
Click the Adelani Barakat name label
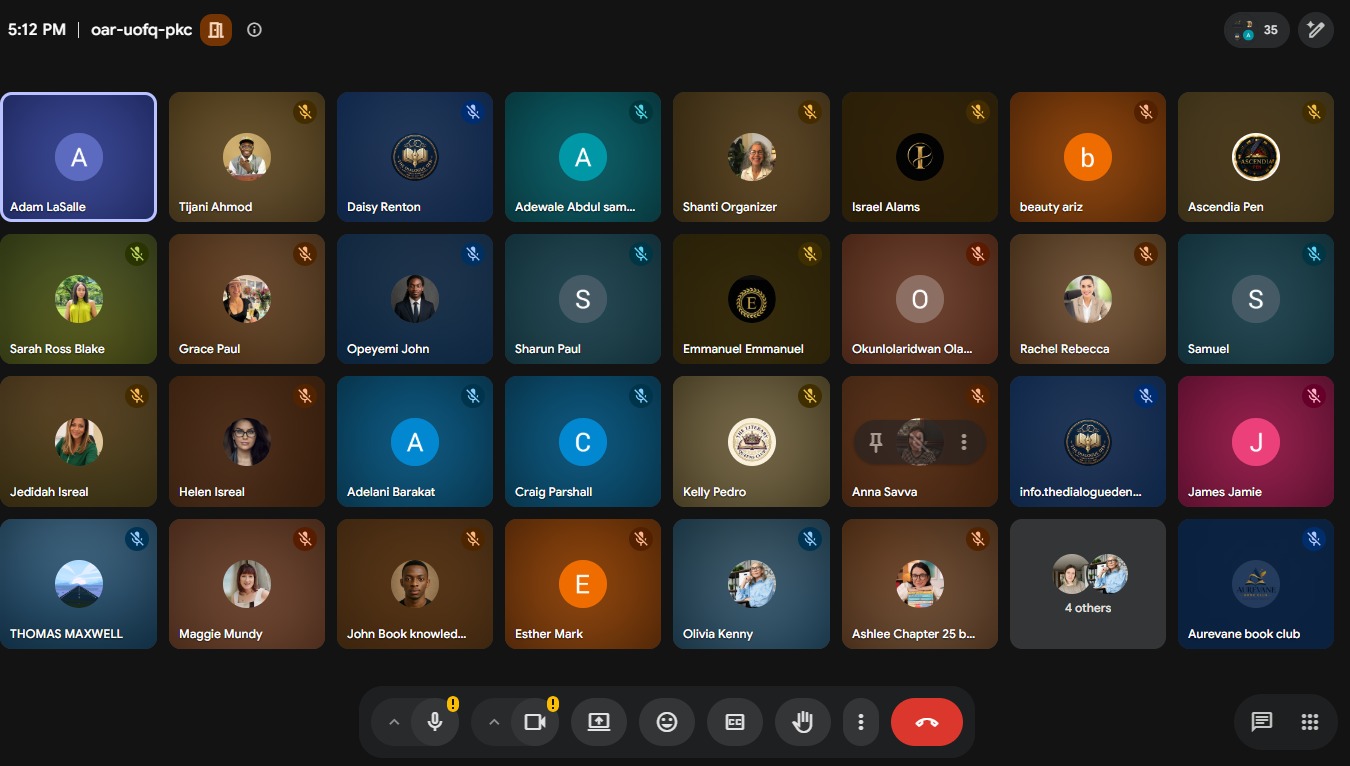pyautogui.click(x=391, y=492)
